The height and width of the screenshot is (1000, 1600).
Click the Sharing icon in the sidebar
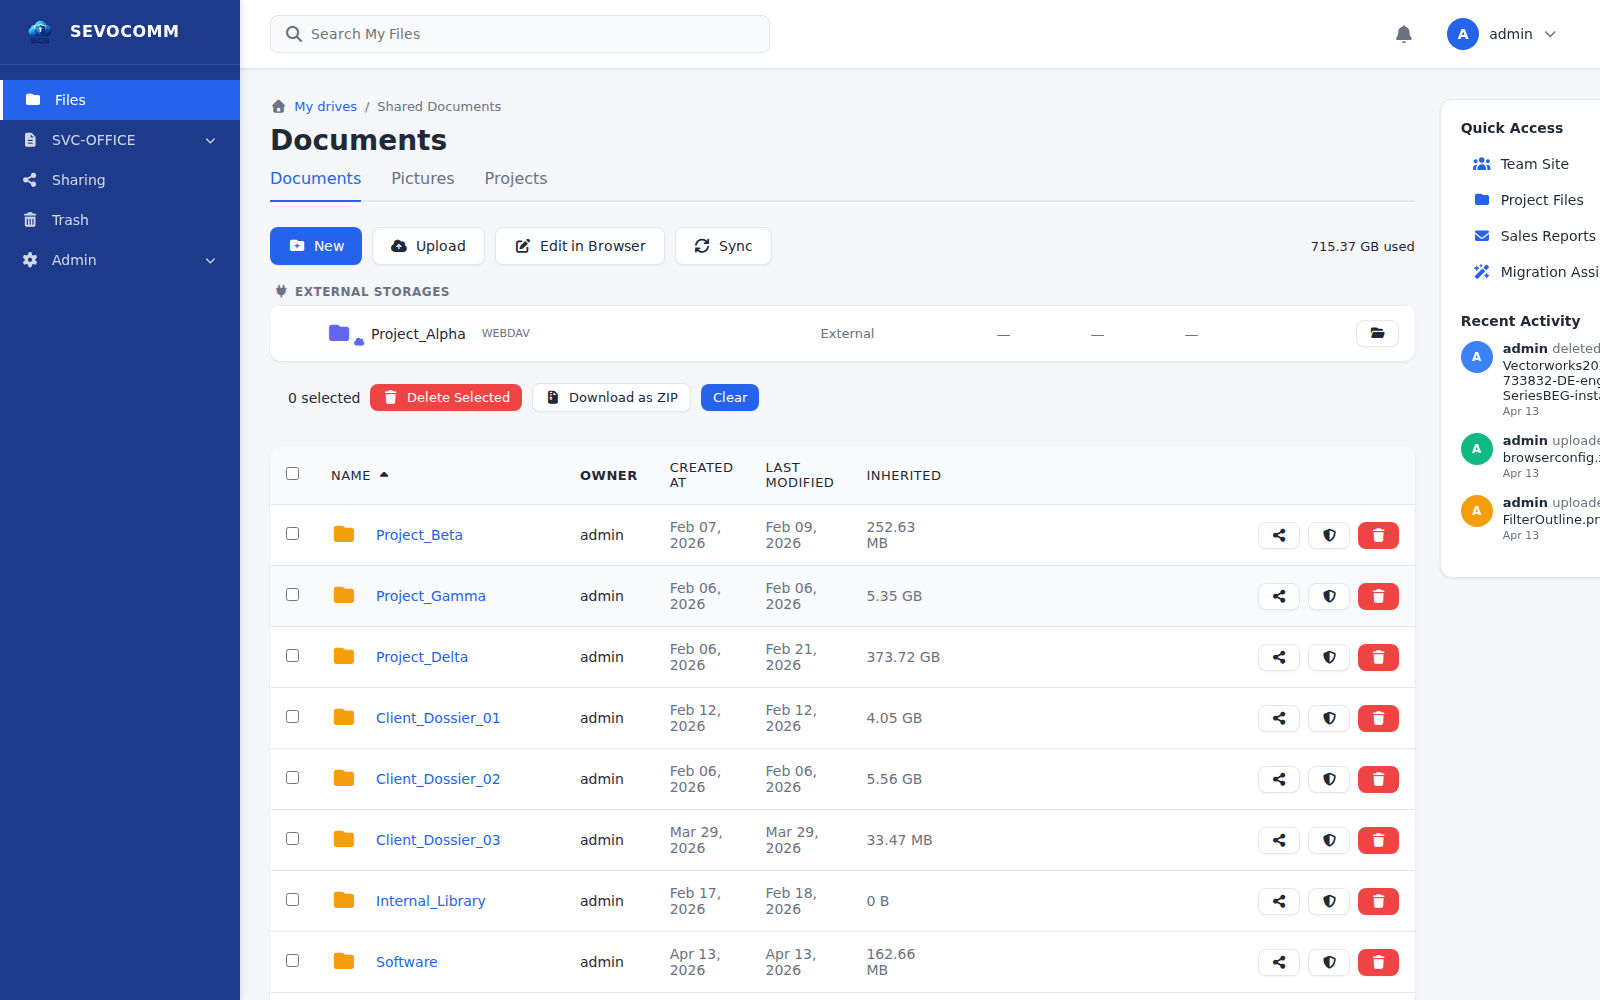pos(31,179)
